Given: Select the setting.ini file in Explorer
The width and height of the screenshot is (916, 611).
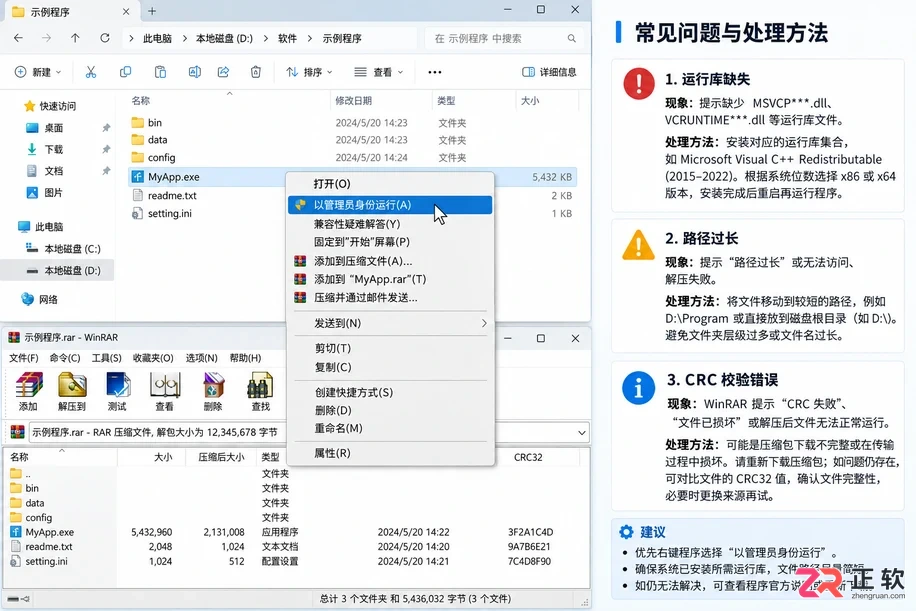Looking at the screenshot, I should click(x=169, y=213).
